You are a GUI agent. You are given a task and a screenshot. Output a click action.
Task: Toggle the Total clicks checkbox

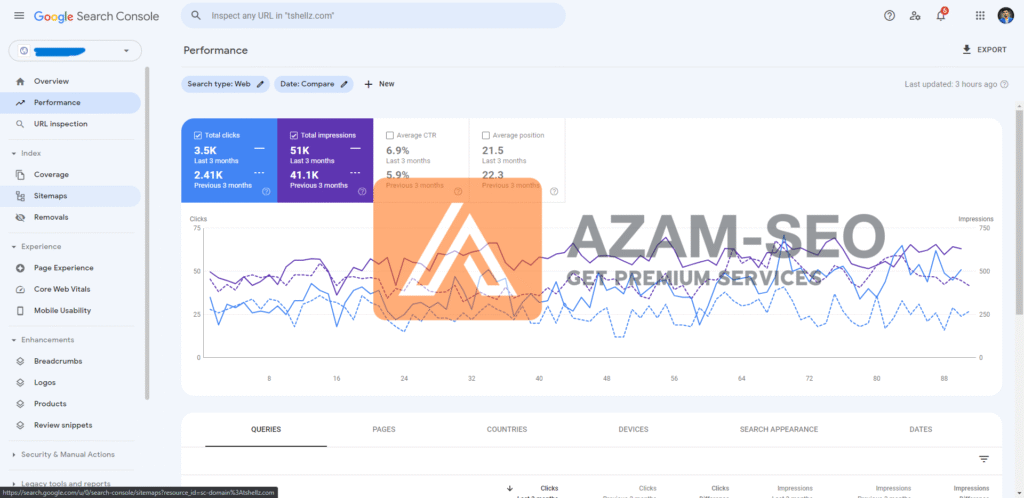(198, 135)
